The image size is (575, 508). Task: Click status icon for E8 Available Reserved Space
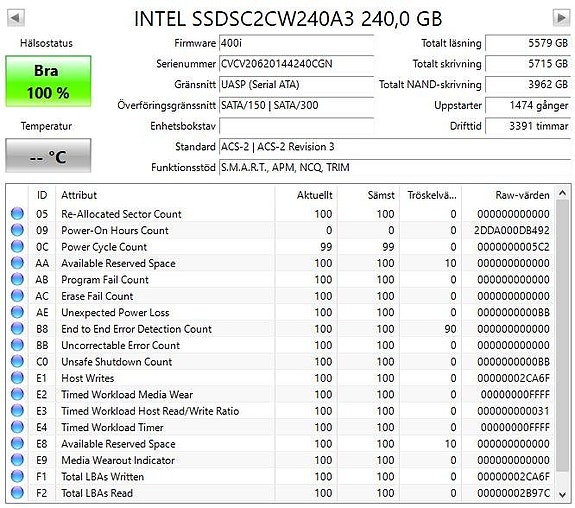click(17, 443)
